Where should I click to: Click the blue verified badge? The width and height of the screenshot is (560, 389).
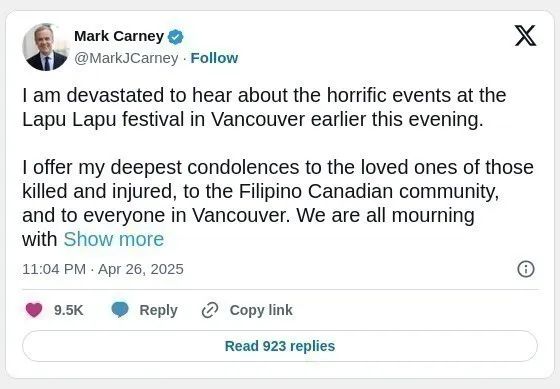[x=175, y=37]
